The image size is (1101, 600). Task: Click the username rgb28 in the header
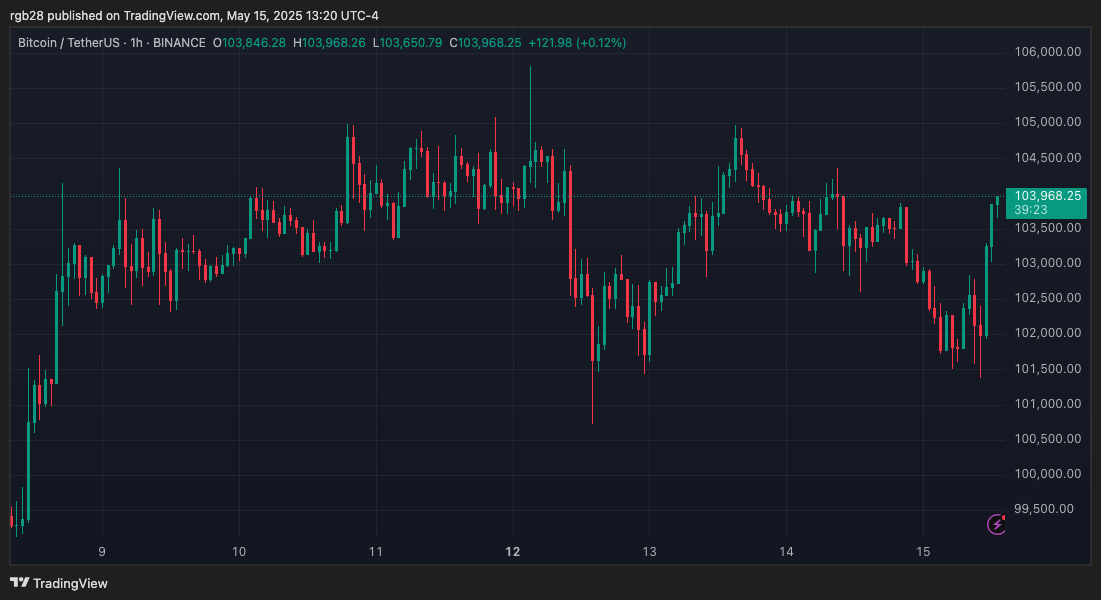point(27,15)
